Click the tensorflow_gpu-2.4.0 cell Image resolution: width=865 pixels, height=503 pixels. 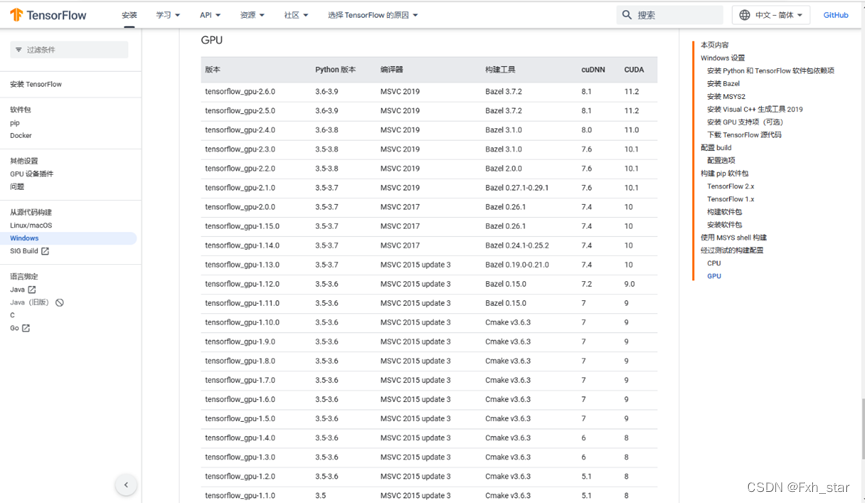pos(240,130)
